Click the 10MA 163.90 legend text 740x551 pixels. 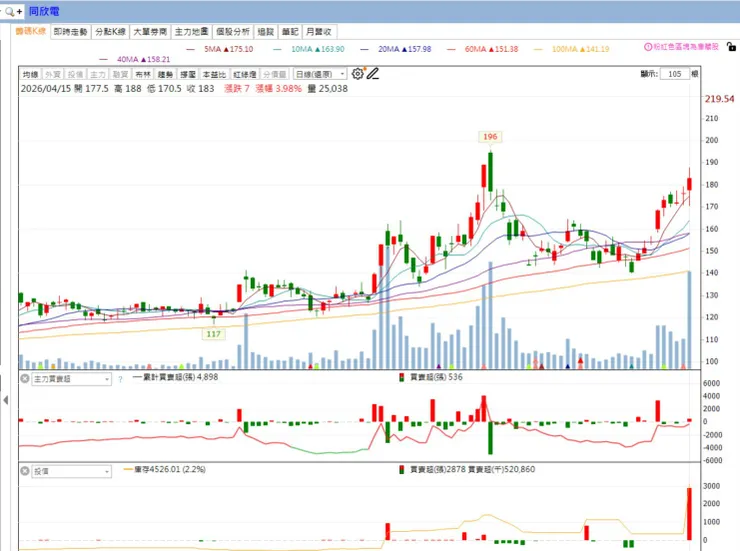click(318, 49)
